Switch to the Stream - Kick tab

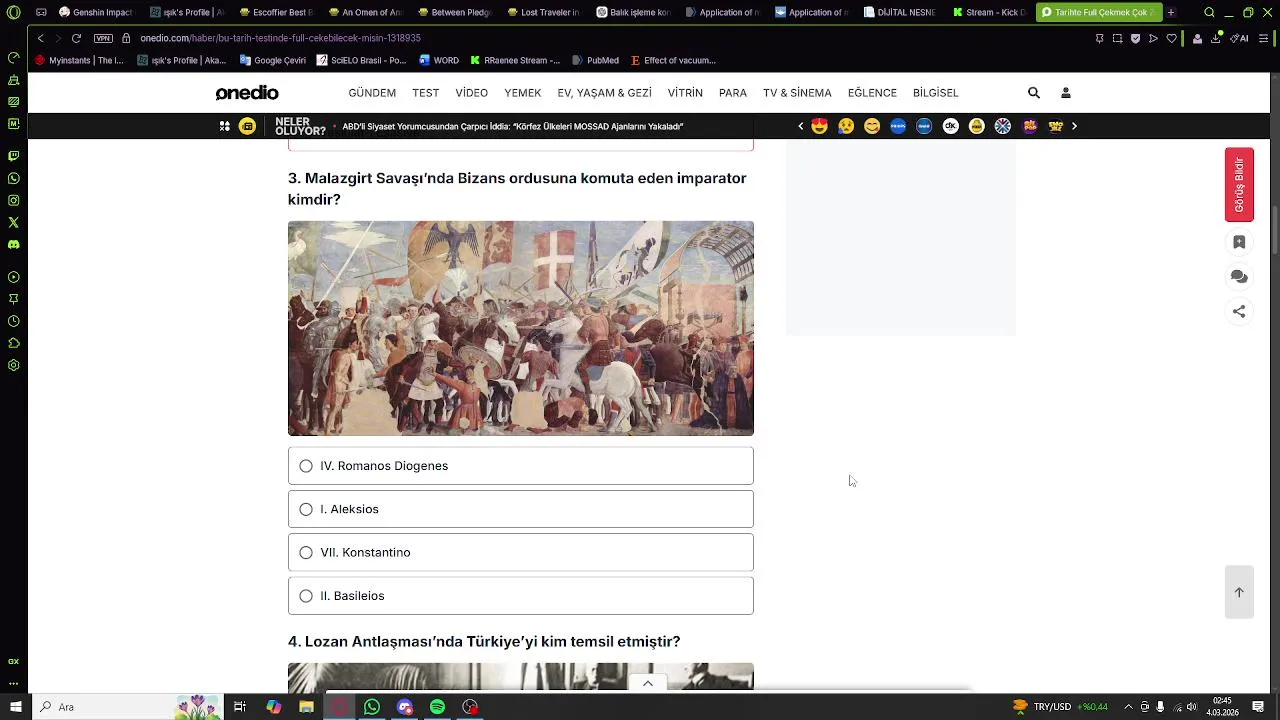click(989, 12)
